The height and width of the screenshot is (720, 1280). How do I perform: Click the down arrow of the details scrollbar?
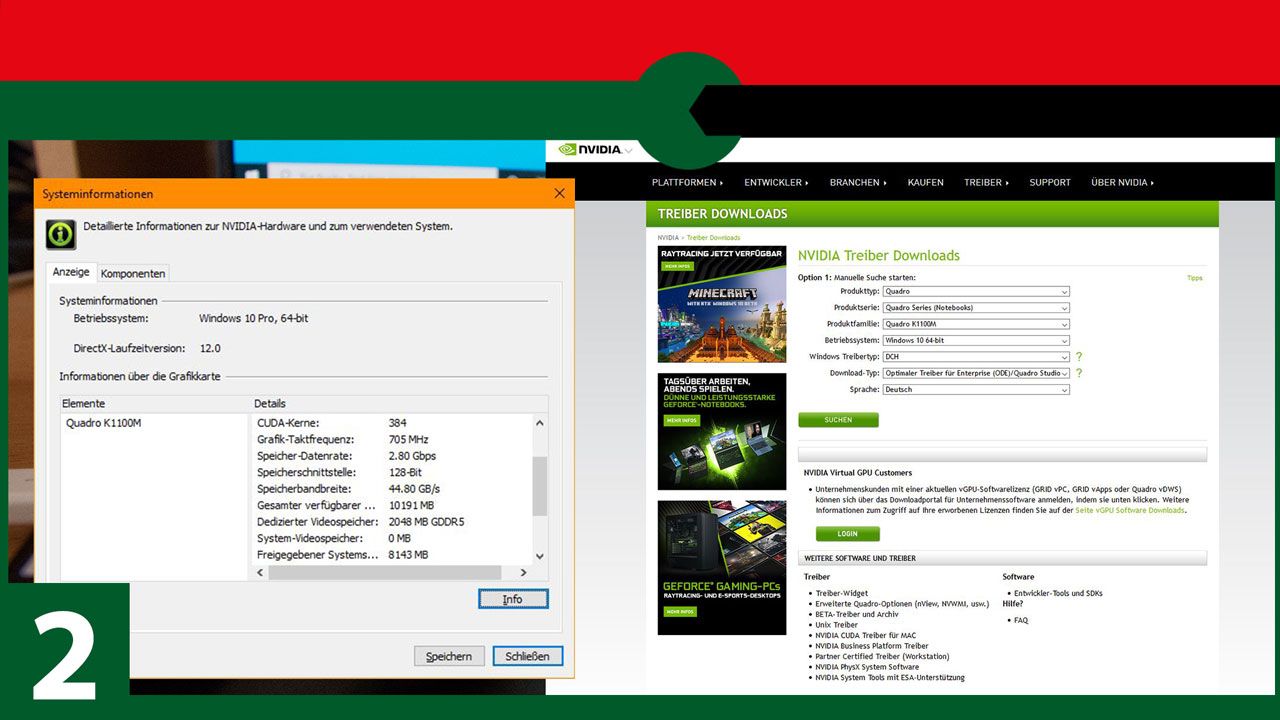point(539,555)
